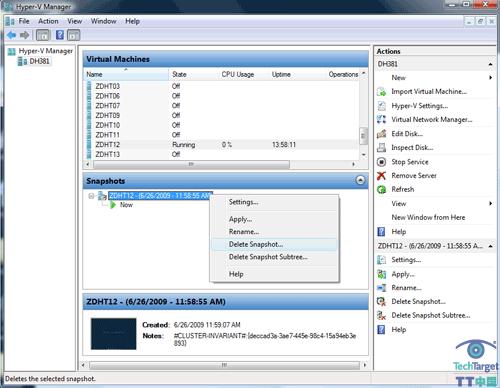The height and width of the screenshot is (388, 500).
Task: Choose Settings... in context menu
Action: 274,202
